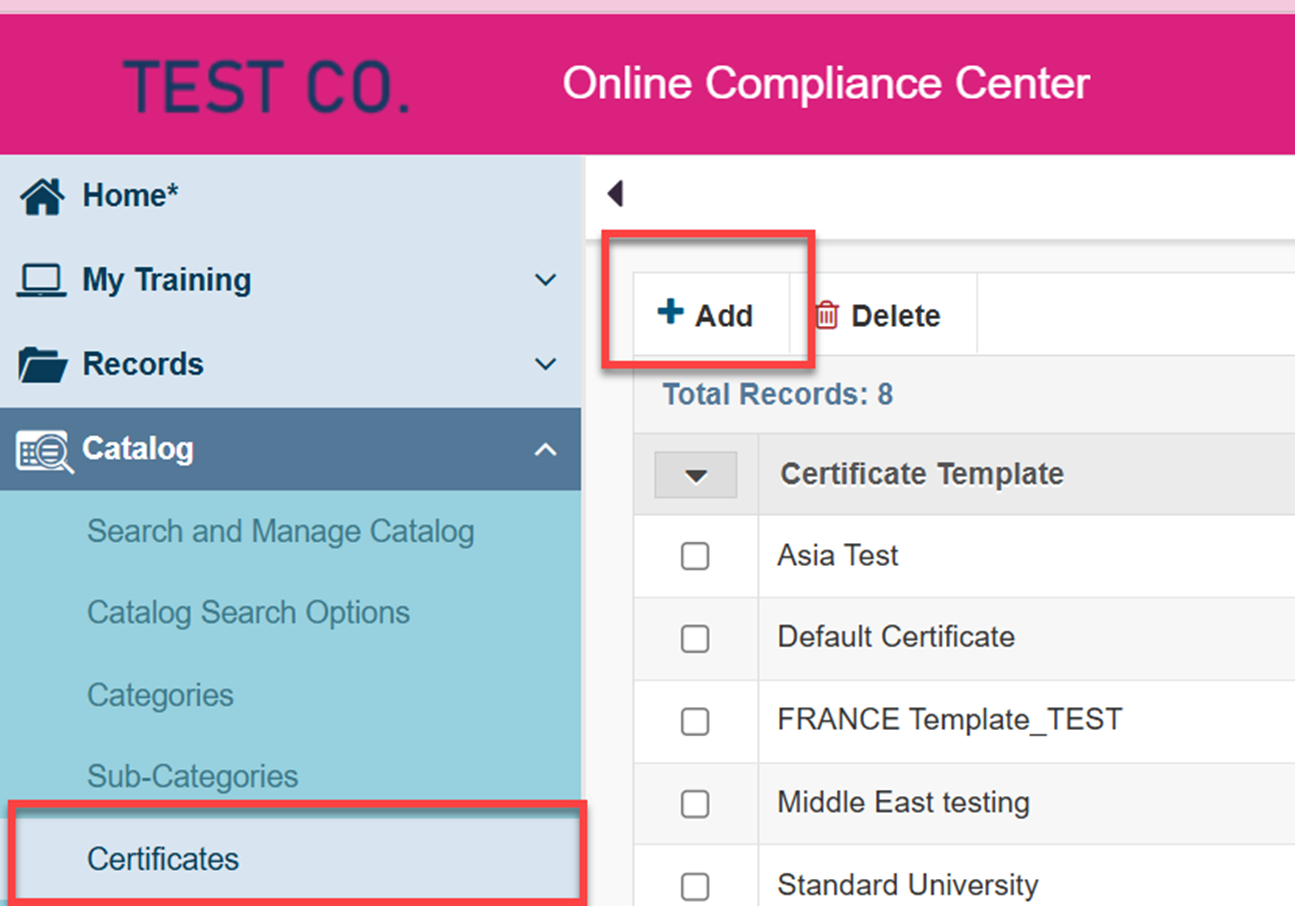Check the Asia Test checkbox
Viewport: 1295px width, 906px height.
695,556
